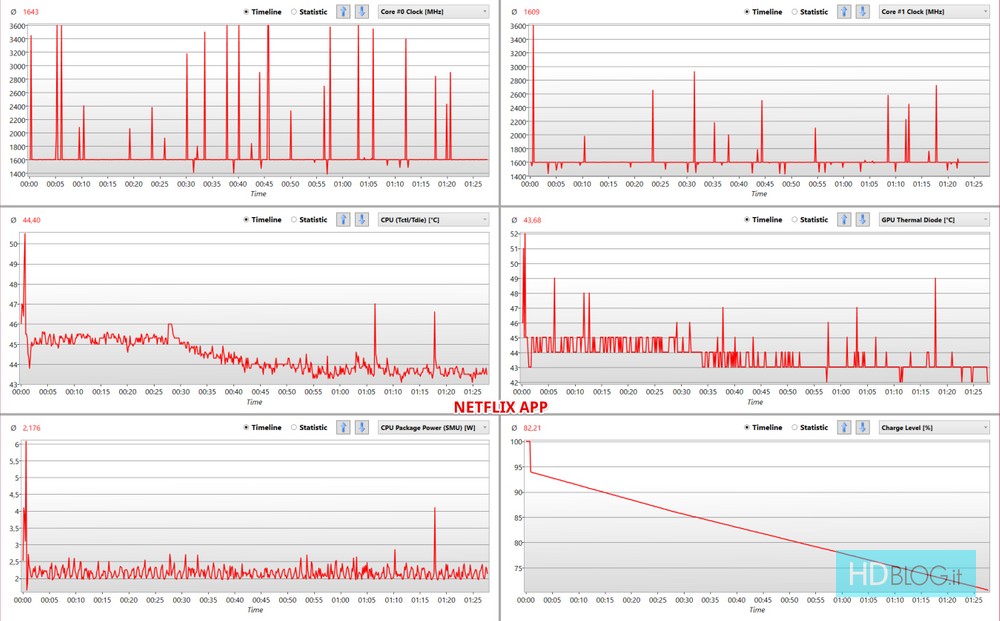Click the up arrow icon in Core #0 Clock panel
The width and height of the screenshot is (1000, 621).
tap(343, 11)
